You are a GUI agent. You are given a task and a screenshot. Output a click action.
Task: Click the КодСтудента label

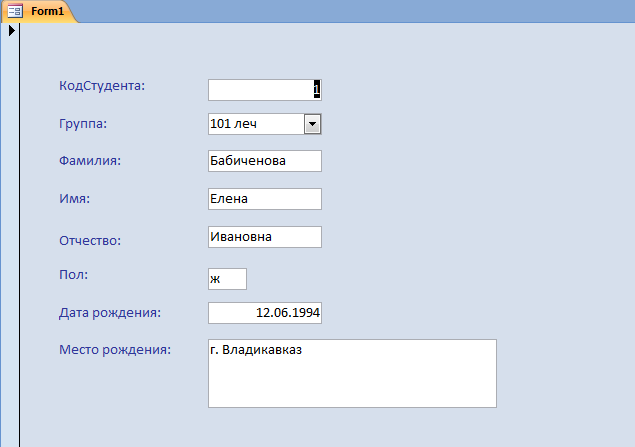[x=102, y=85]
